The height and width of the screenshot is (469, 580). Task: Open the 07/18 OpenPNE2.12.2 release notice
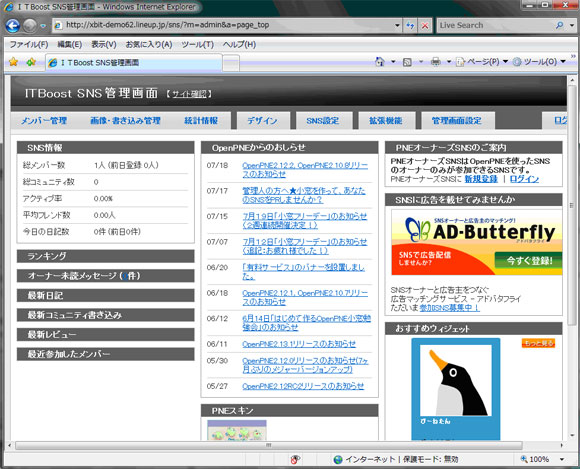305,170
